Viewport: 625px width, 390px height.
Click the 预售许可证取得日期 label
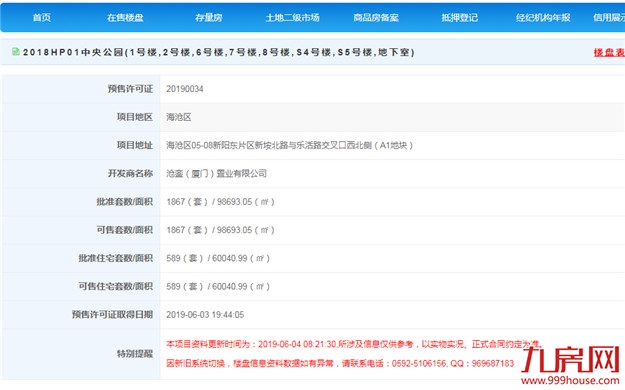tap(112, 315)
